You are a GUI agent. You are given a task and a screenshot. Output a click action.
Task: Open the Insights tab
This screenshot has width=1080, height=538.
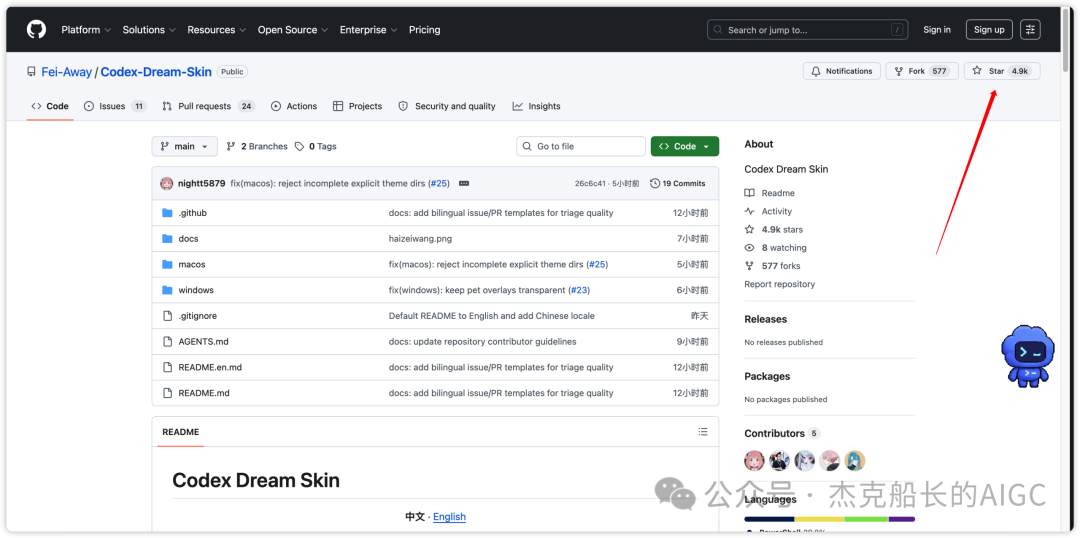537,106
